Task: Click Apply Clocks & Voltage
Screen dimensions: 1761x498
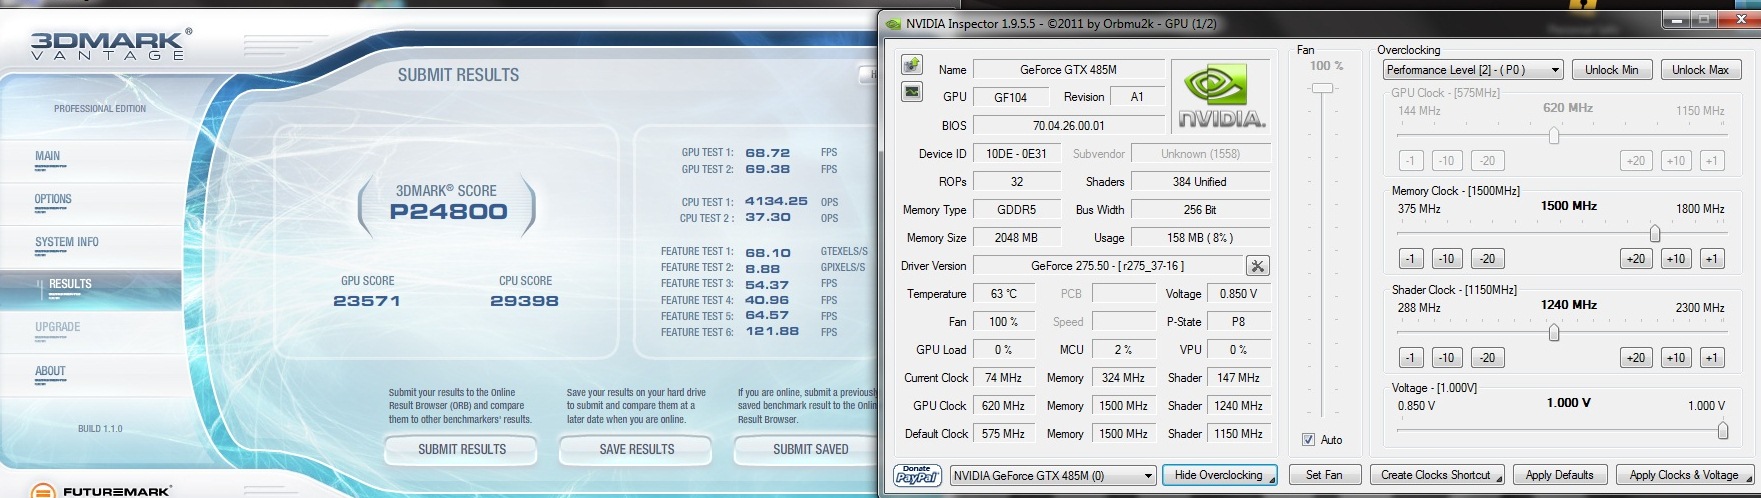Action: [x=1684, y=475]
